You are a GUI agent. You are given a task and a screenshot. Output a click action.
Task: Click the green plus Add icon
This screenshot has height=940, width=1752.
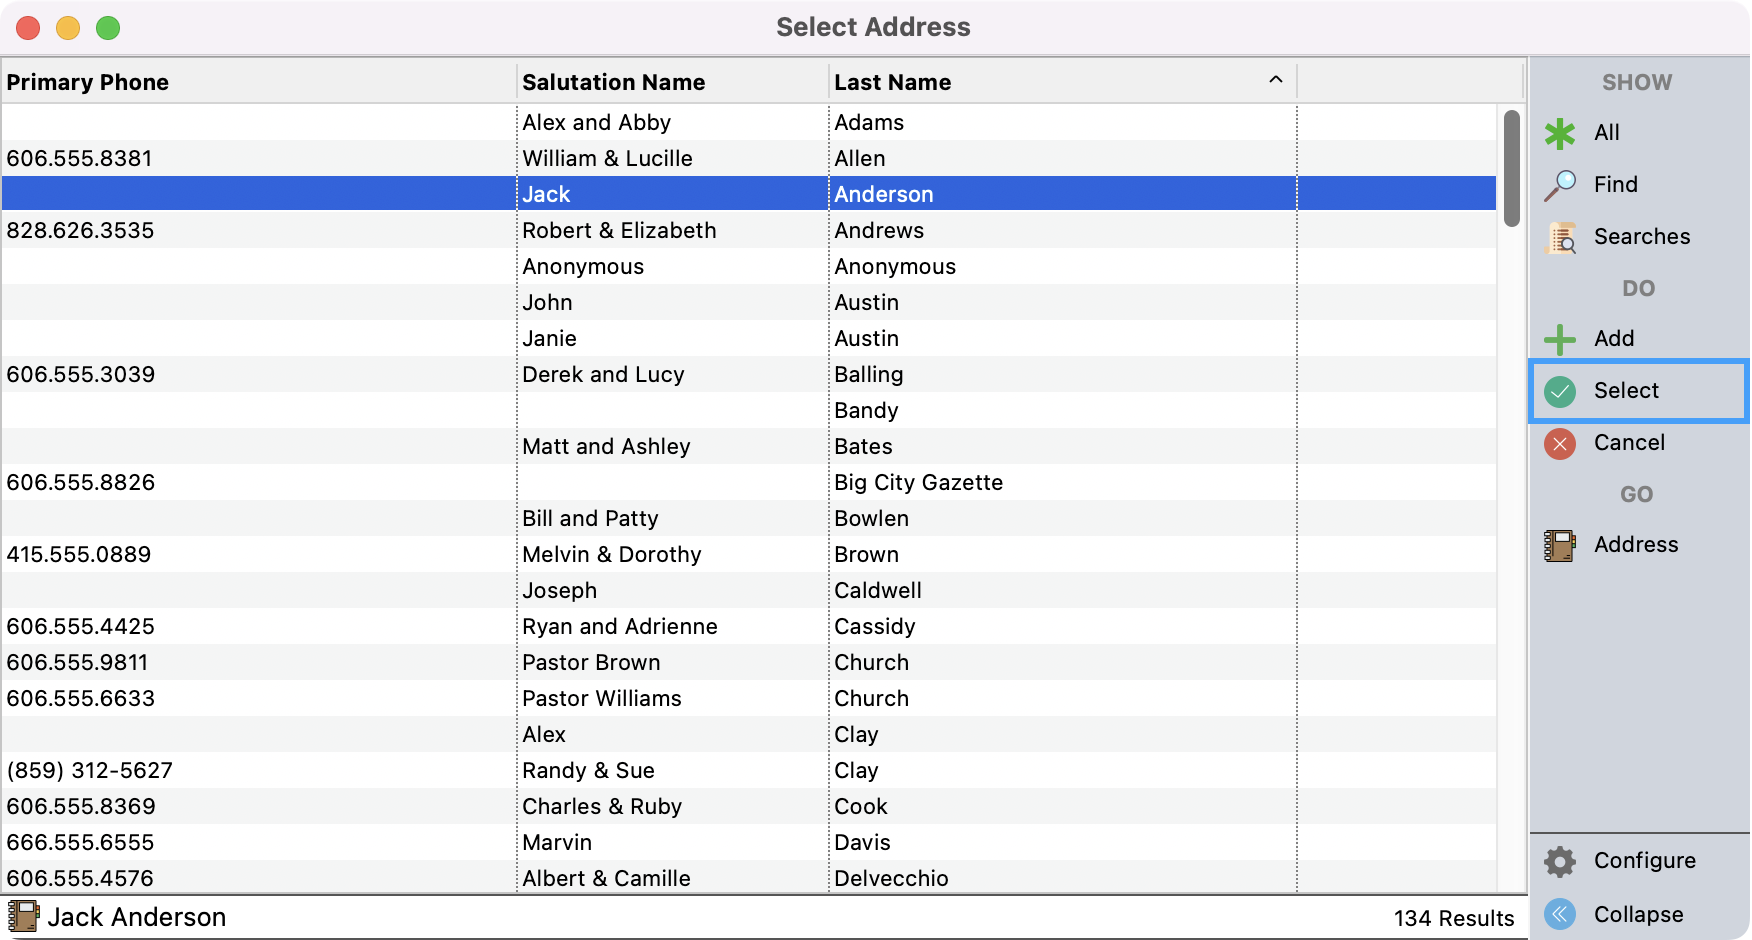pyautogui.click(x=1560, y=339)
